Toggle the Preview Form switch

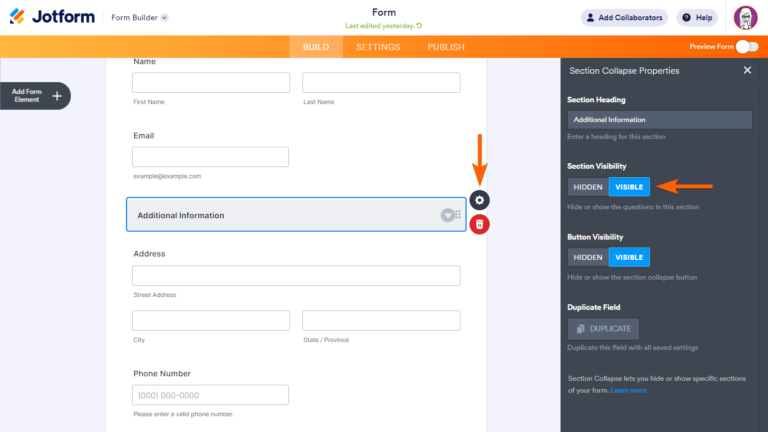click(746, 47)
